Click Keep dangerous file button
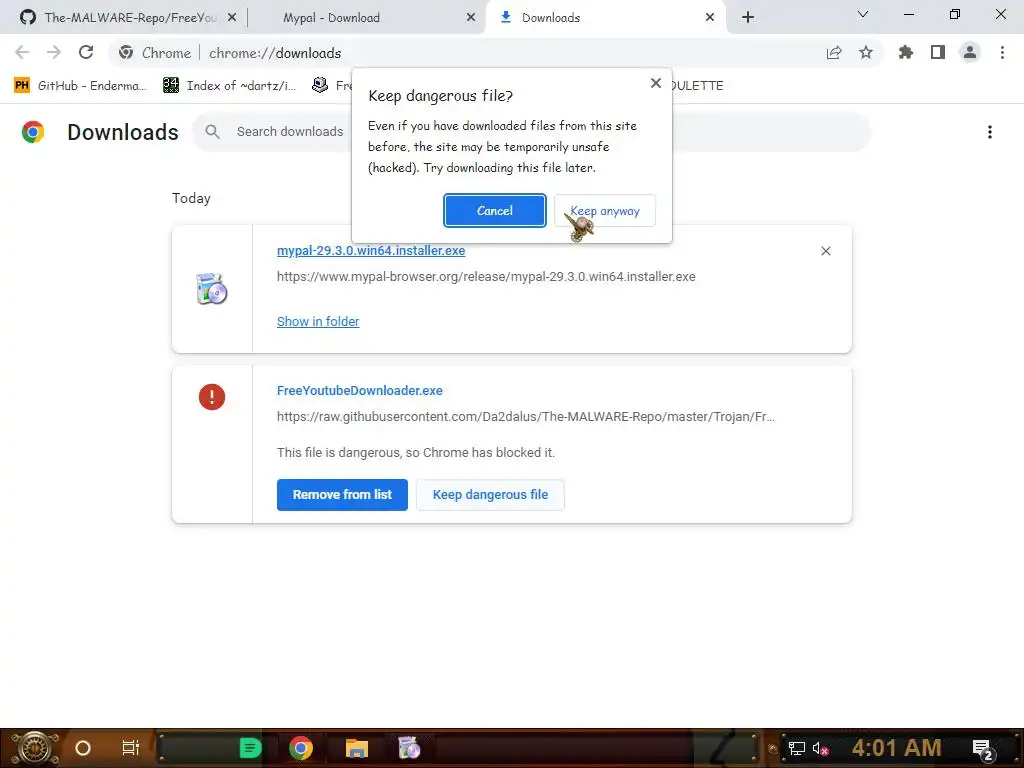 [x=490, y=494]
